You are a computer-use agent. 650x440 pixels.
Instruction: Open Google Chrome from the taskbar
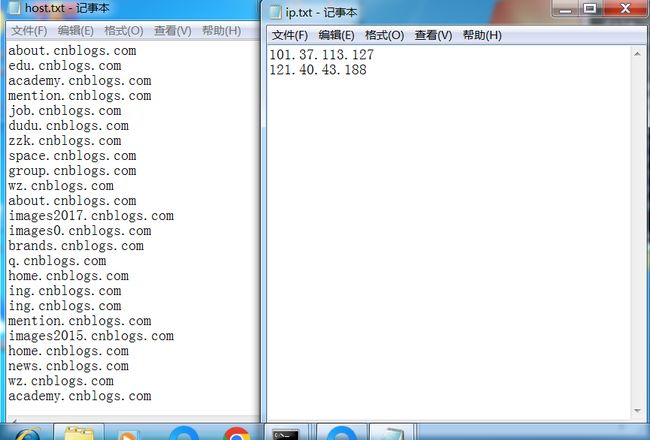coord(236,434)
